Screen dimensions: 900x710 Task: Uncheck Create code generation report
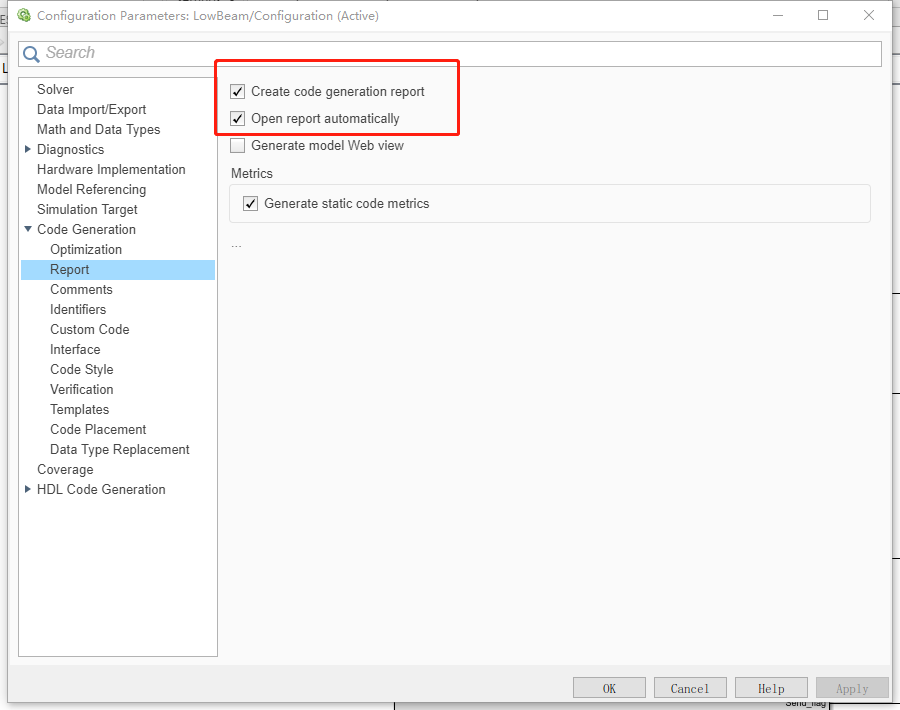(x=238, y=92)
